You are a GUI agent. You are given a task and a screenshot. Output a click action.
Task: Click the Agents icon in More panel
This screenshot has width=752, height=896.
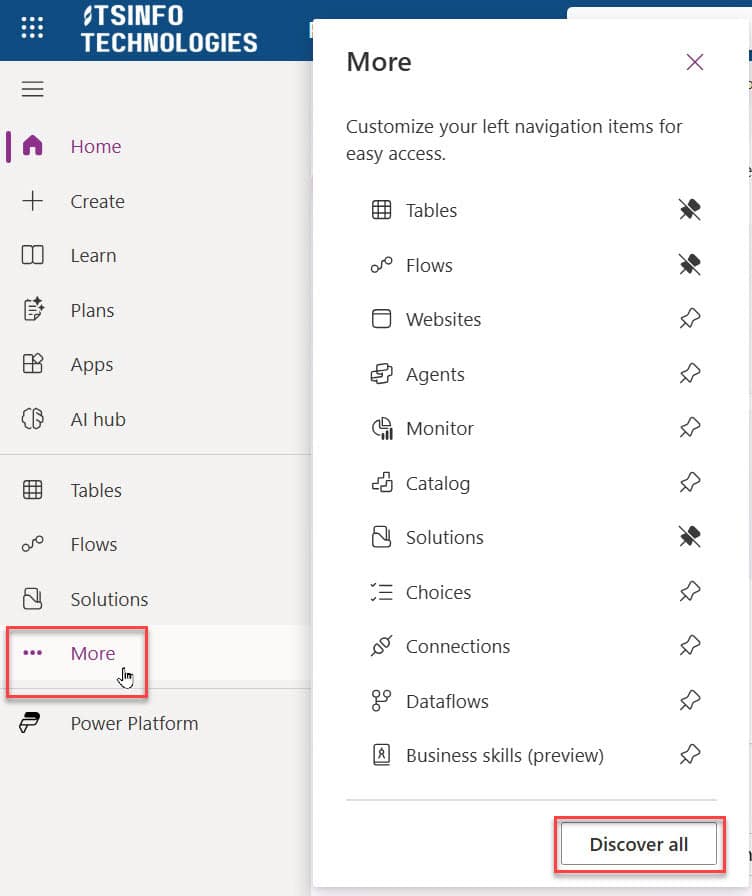point(381,374)
